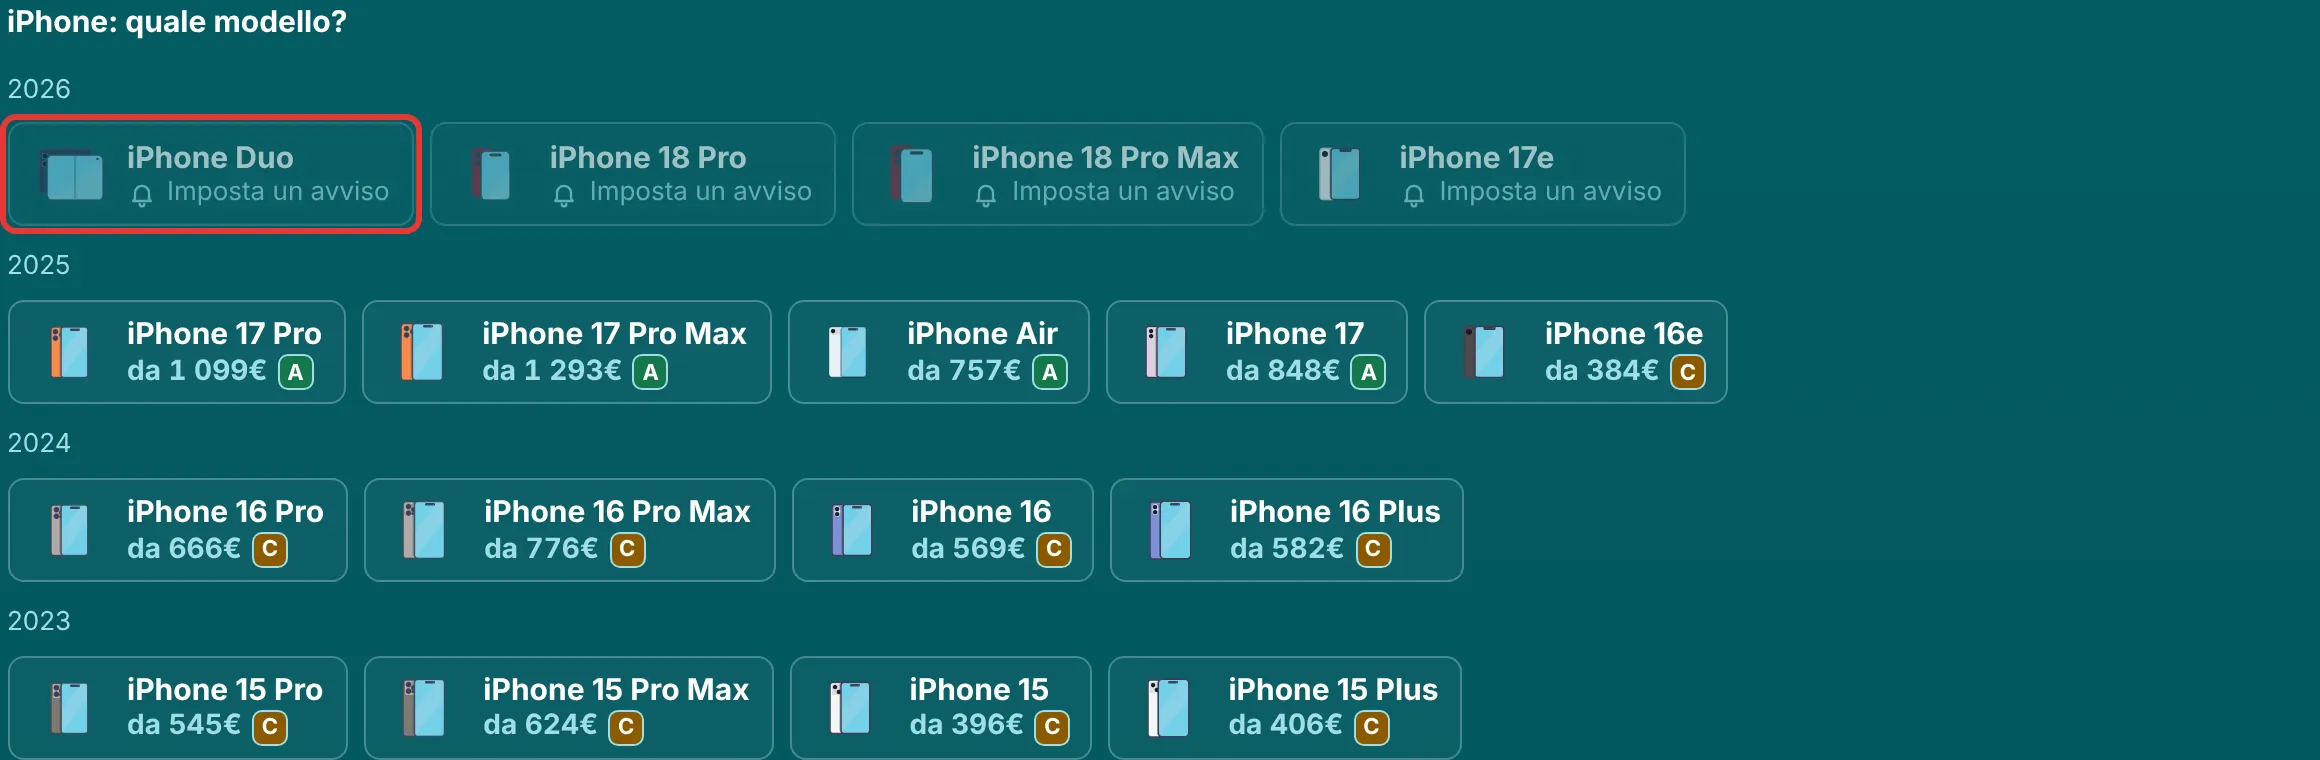
Task: Click the iPhone 16 Pro title
Action: tap(225, 512)
